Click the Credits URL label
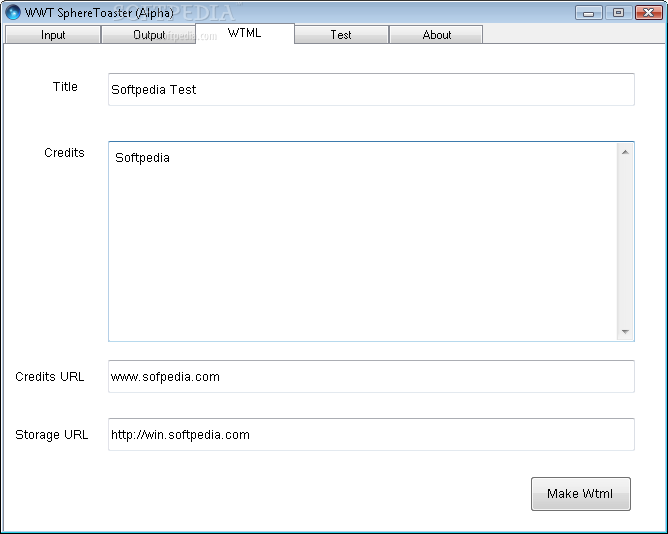The height and width of the screenshot is (534, 668). pos(49,377)
